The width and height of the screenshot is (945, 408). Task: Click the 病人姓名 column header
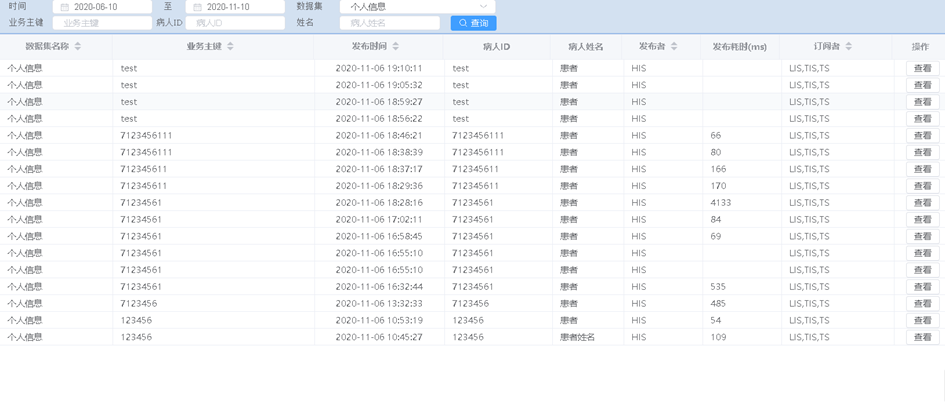tap(586, 46)
